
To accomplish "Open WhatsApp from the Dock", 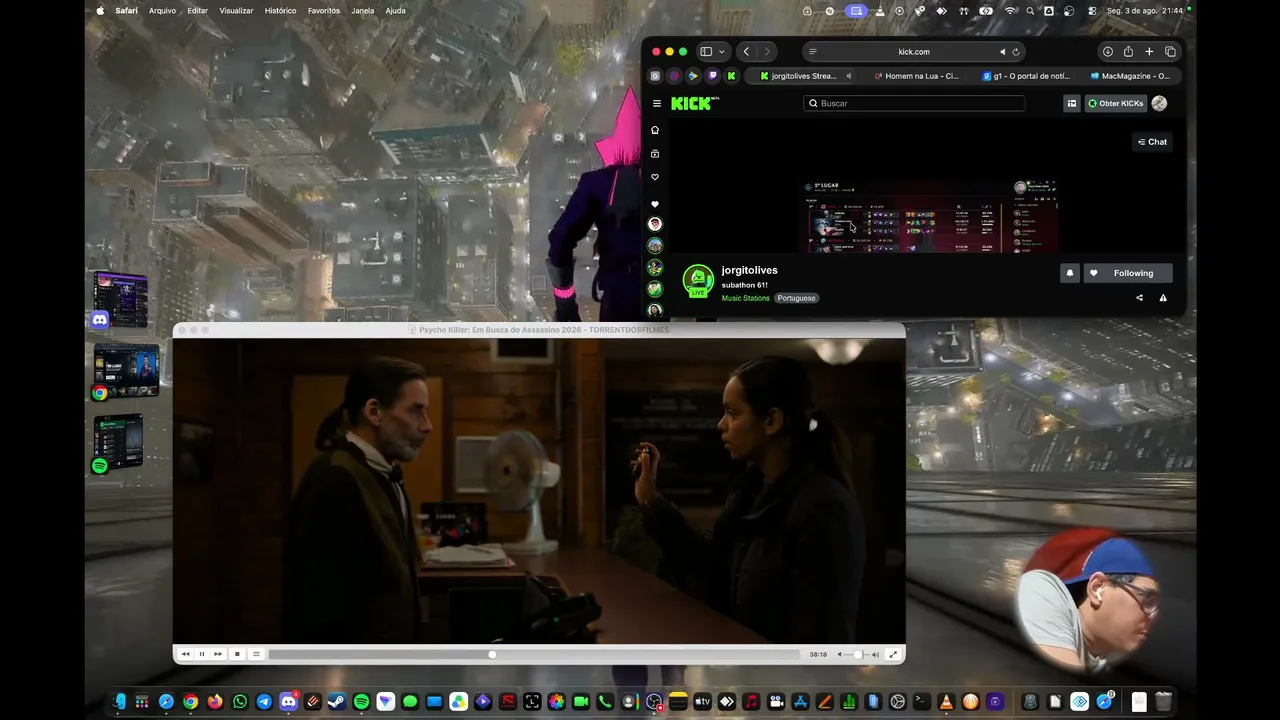I will [240, 702].
